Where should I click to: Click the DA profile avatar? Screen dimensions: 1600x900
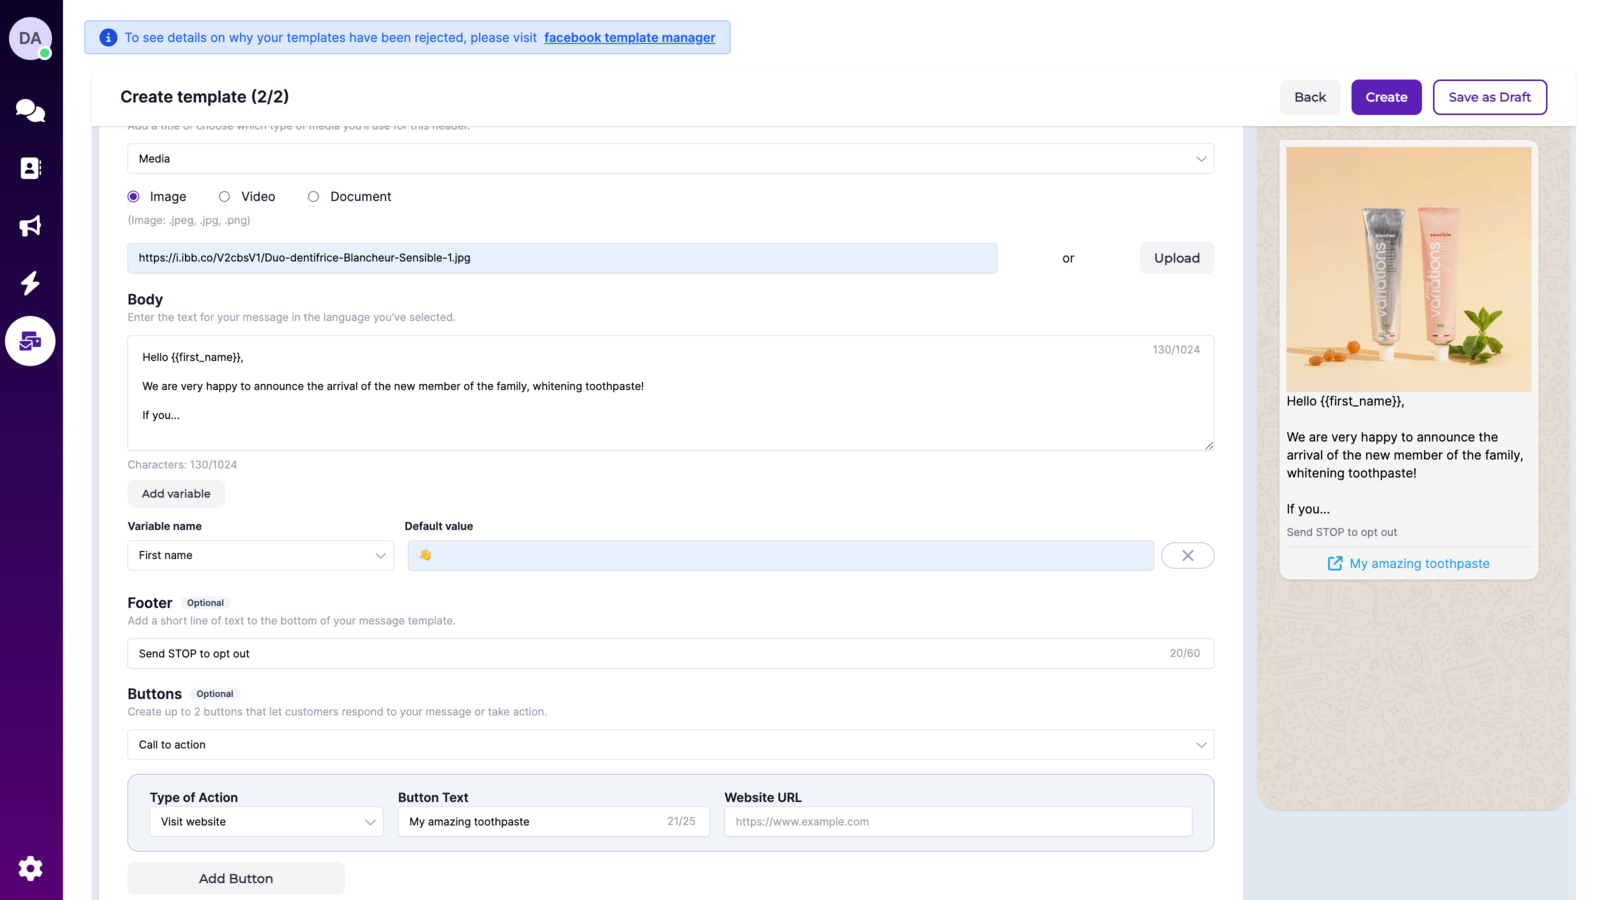tap(30, 38)
